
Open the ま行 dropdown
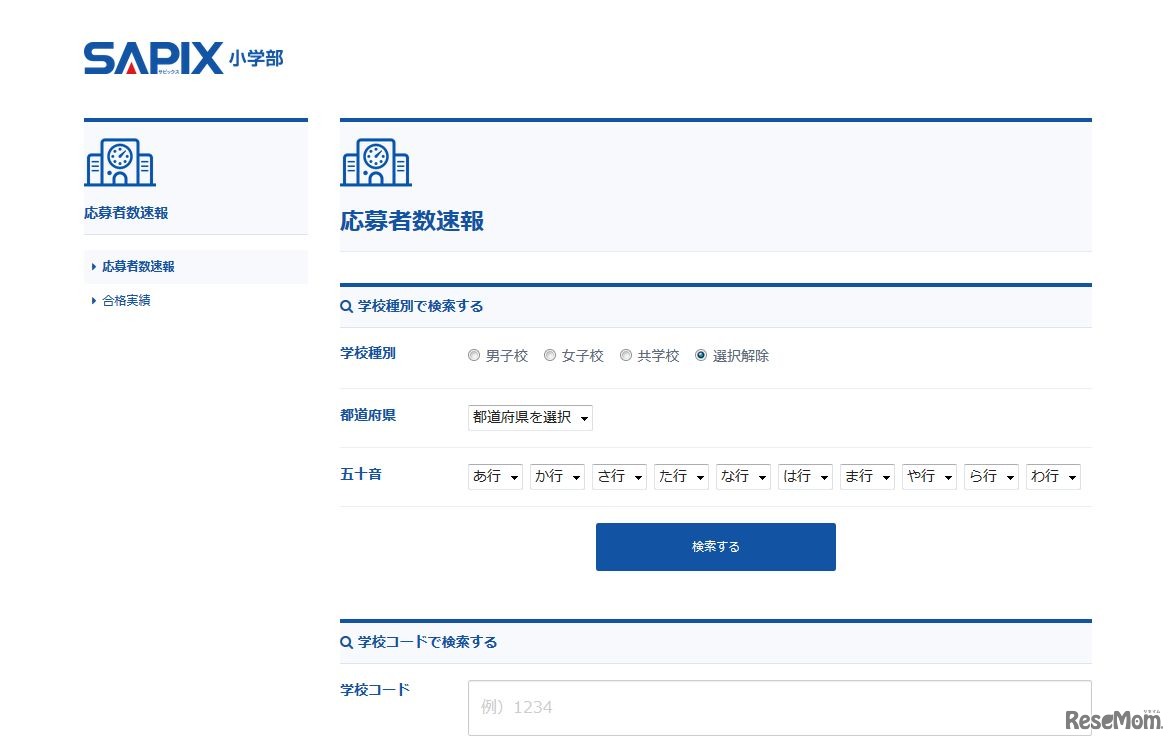click(x=867, y=477)
